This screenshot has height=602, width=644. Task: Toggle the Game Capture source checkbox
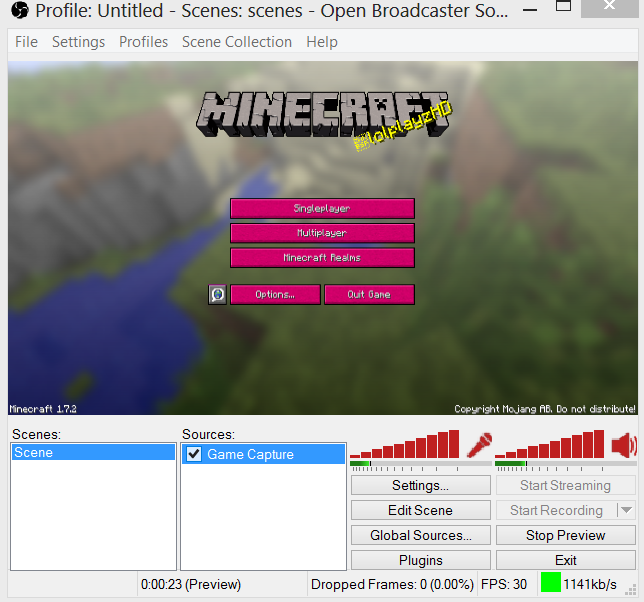194,454
